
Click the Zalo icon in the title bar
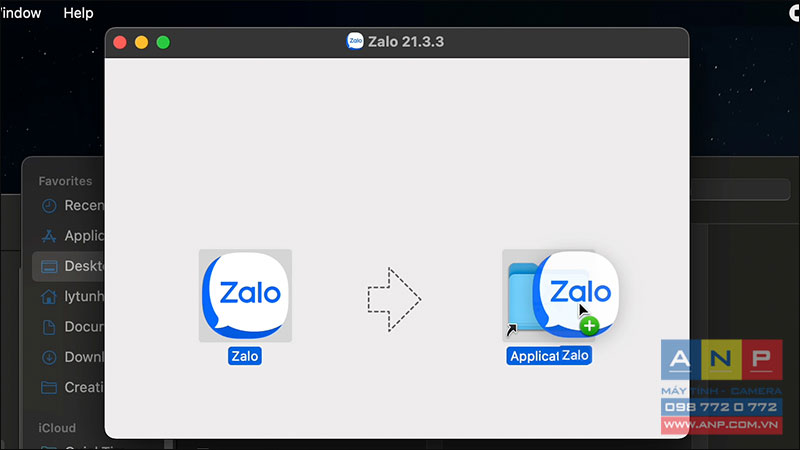[355, 41]
